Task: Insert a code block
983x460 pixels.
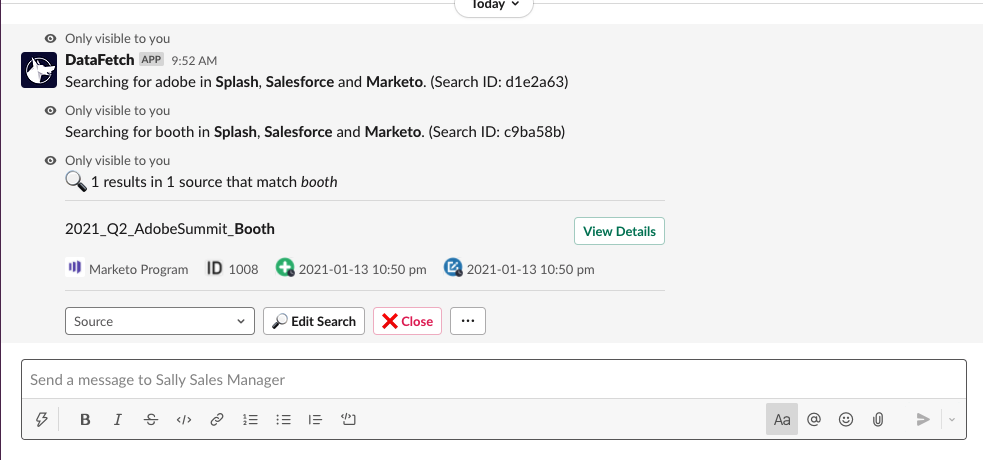Action: pos(349,420)
